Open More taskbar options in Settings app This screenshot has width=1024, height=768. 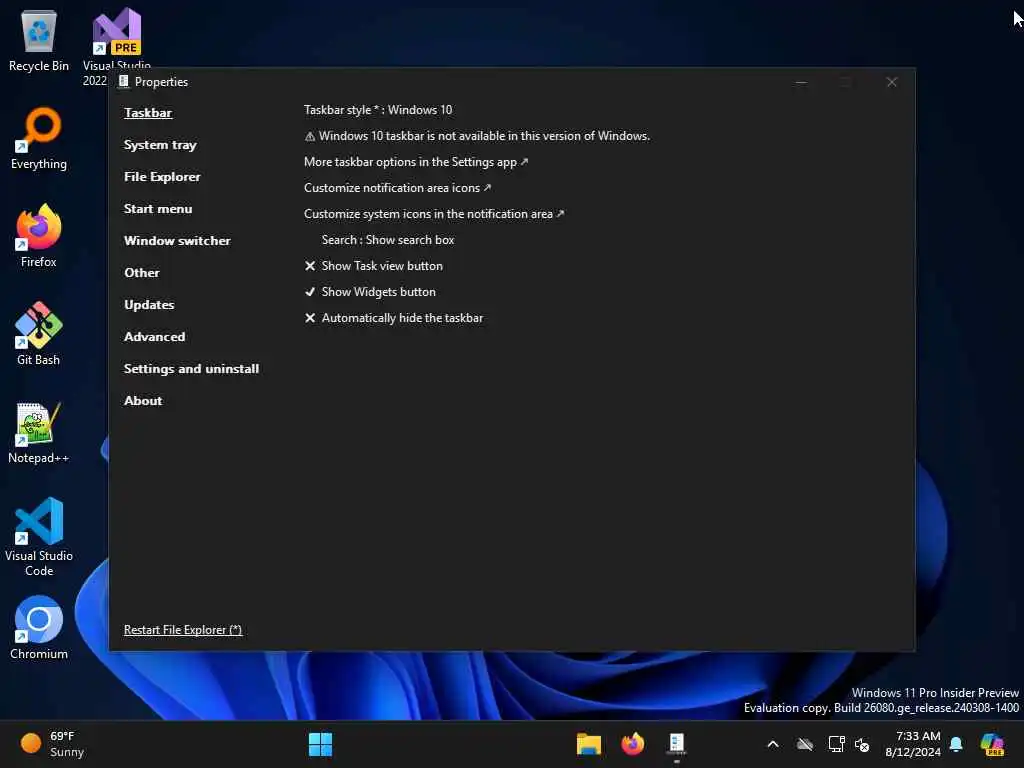point(416,162)
